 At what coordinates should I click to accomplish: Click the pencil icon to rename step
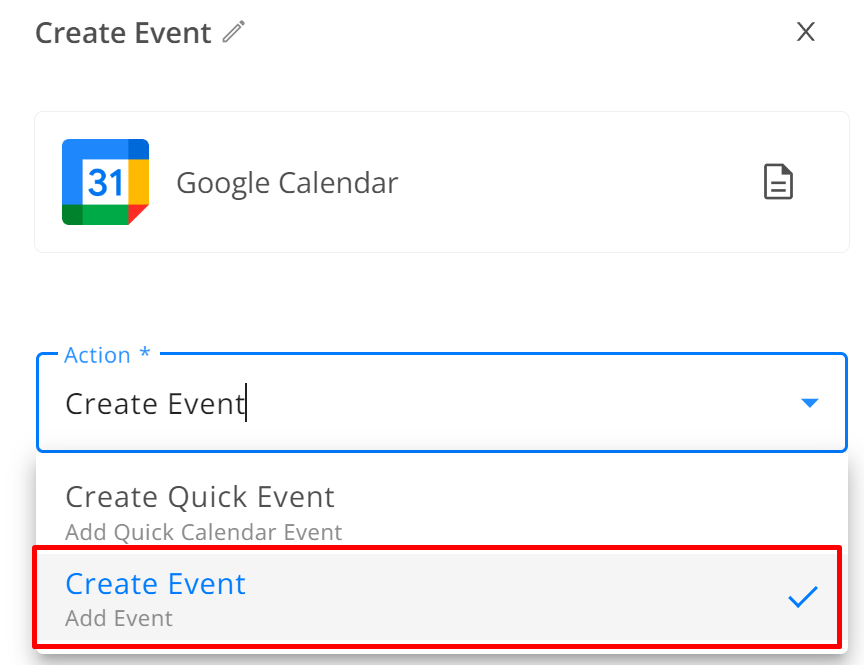coord(234,31)
